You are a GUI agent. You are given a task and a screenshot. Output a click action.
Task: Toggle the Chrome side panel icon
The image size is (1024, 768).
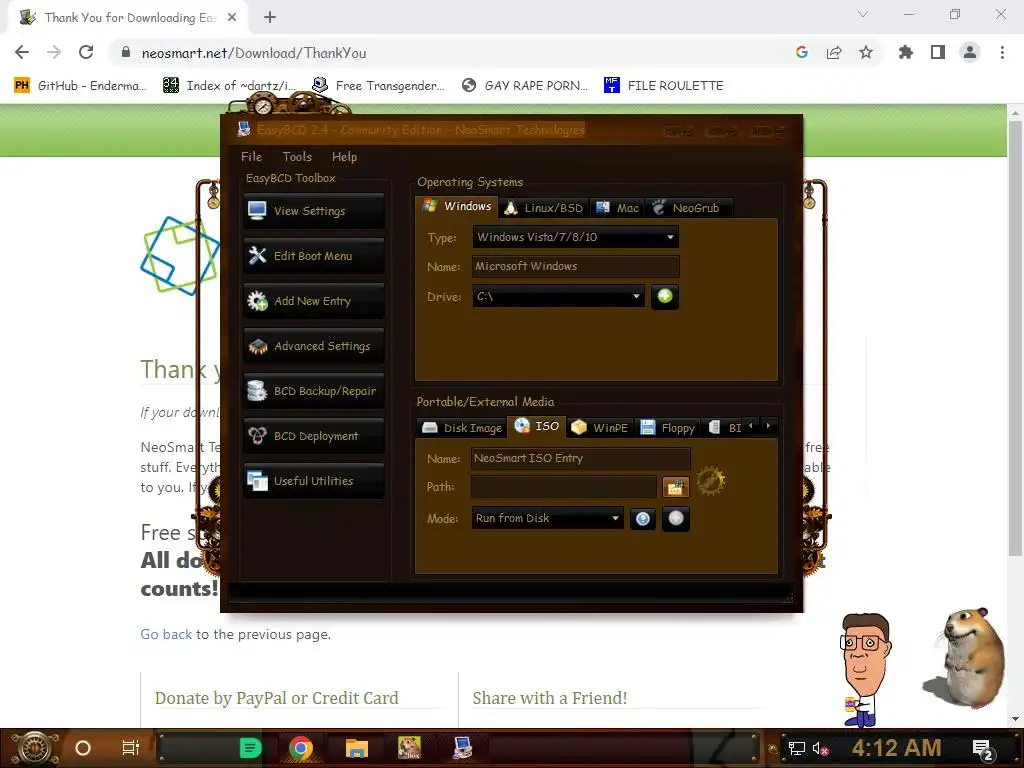(938, 52)
